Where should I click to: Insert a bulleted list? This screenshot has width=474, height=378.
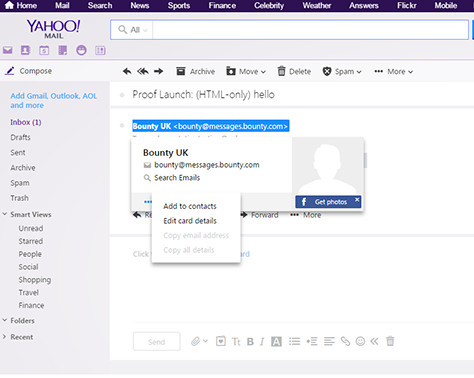(x=294, y=341)
